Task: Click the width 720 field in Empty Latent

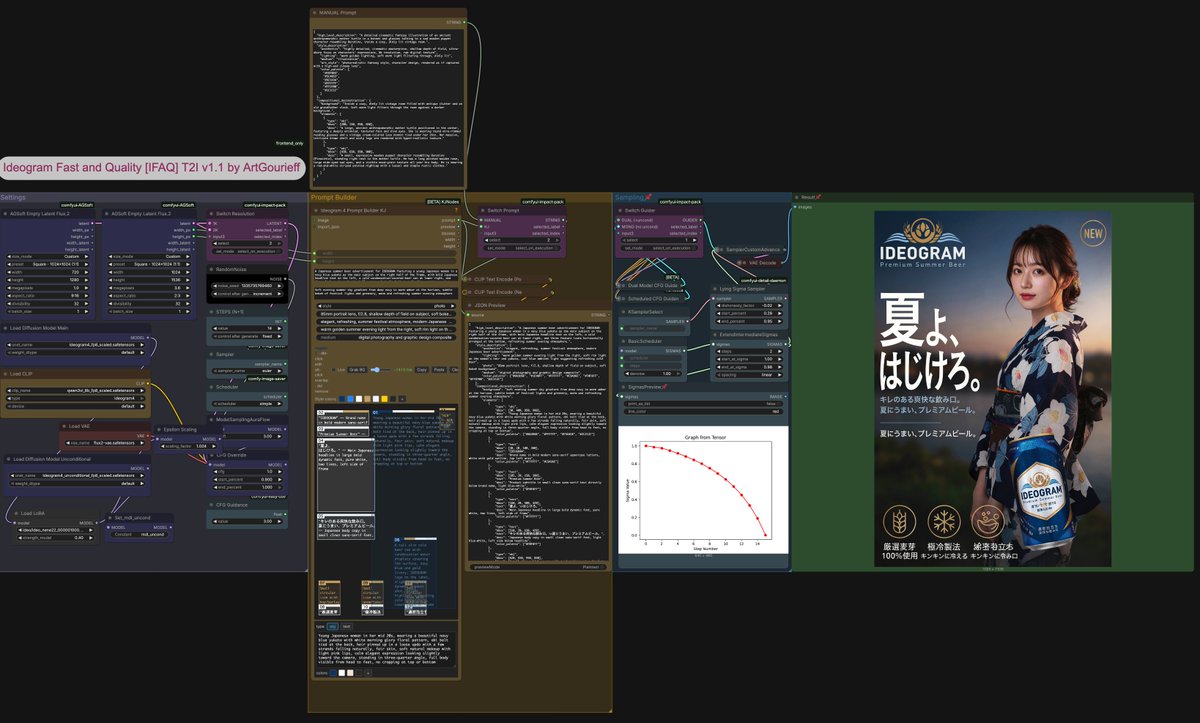Action: pos(48,271)
